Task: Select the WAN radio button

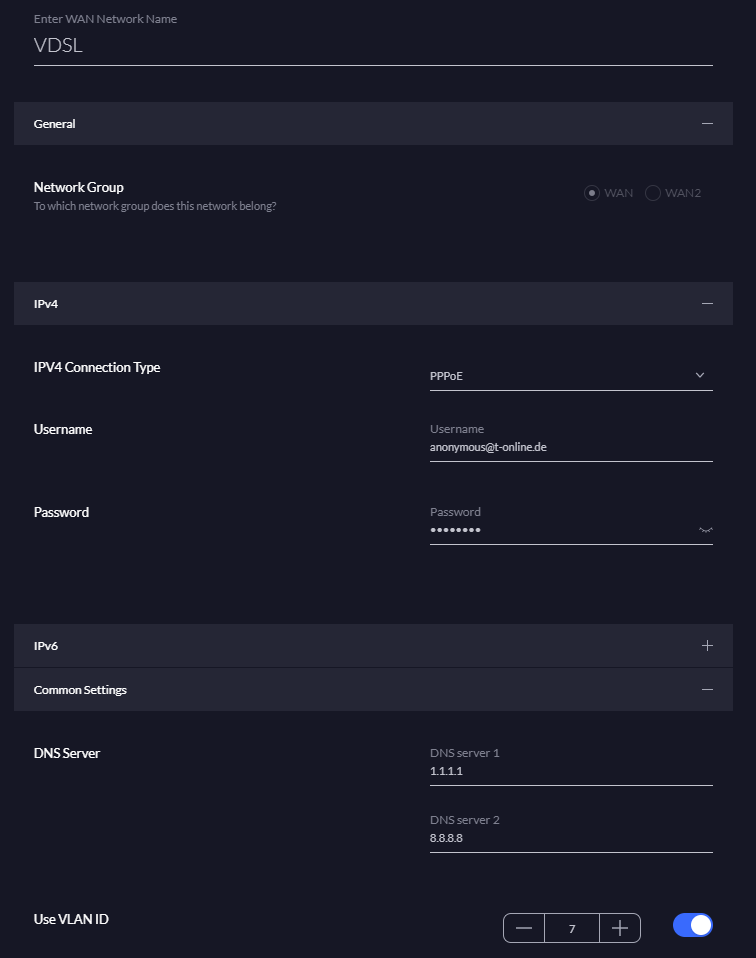Action: (x=592, y=193)
